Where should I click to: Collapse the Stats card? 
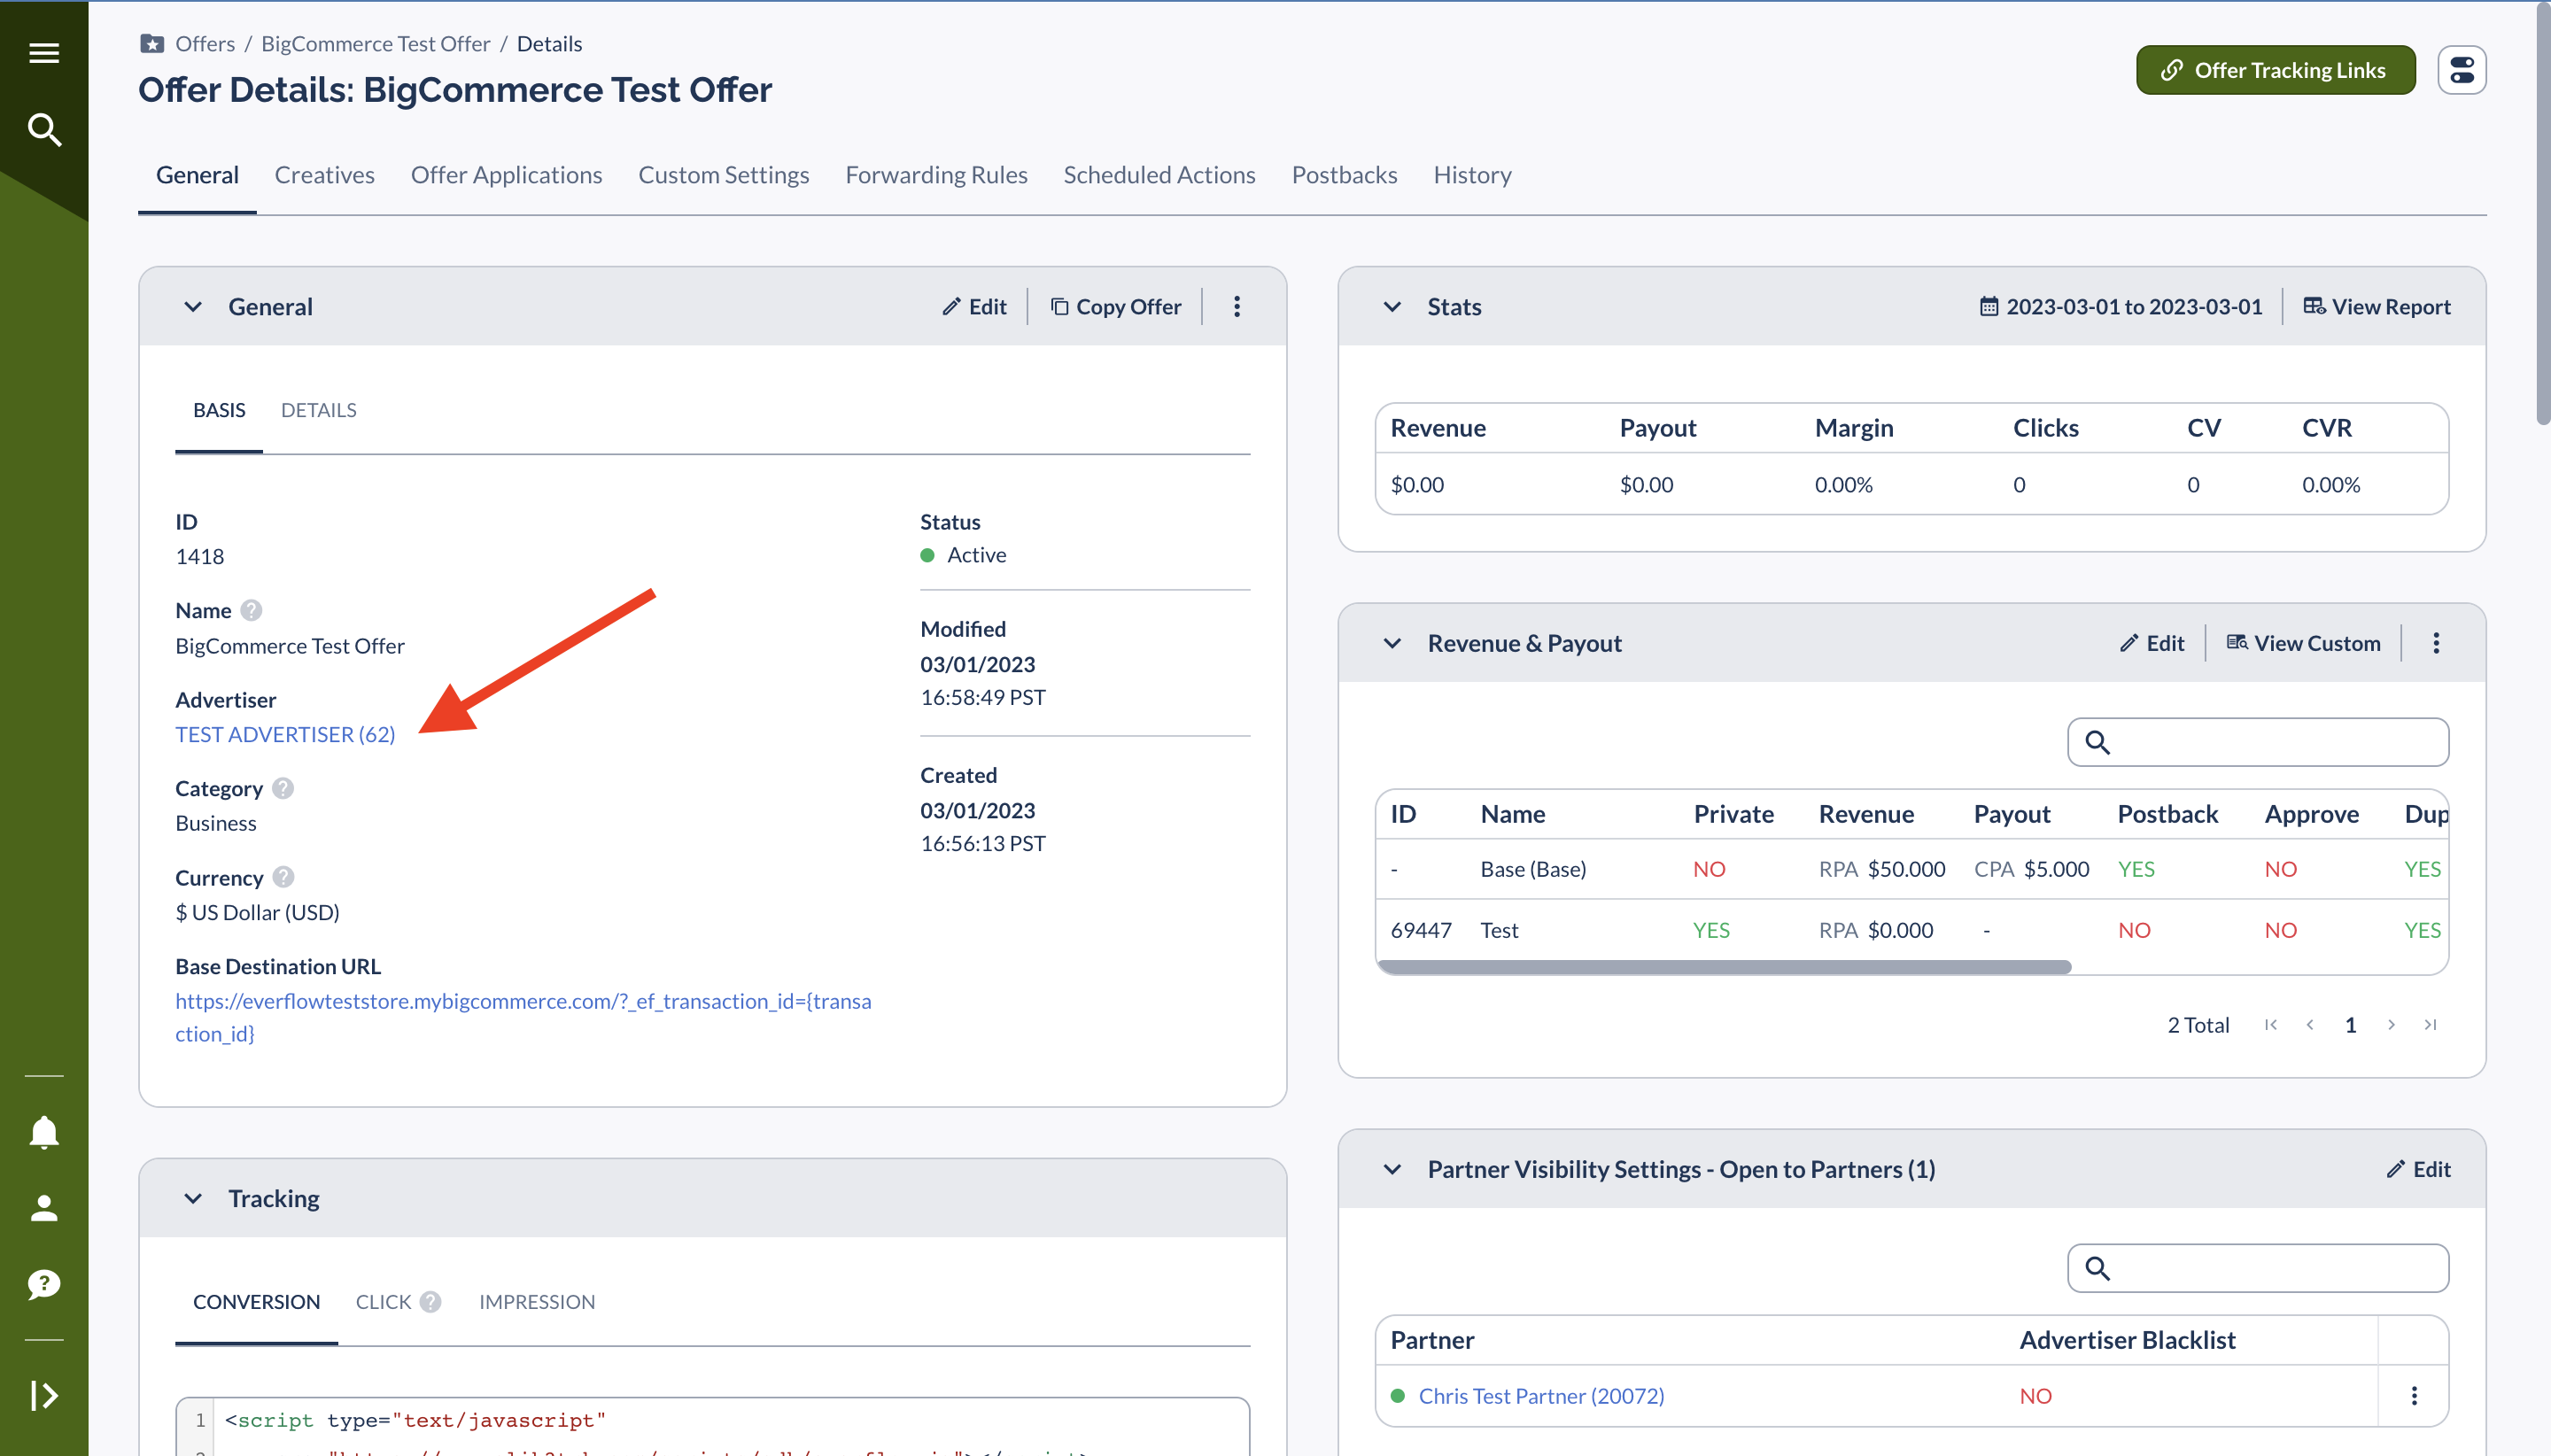click(x=1392, y=307)
